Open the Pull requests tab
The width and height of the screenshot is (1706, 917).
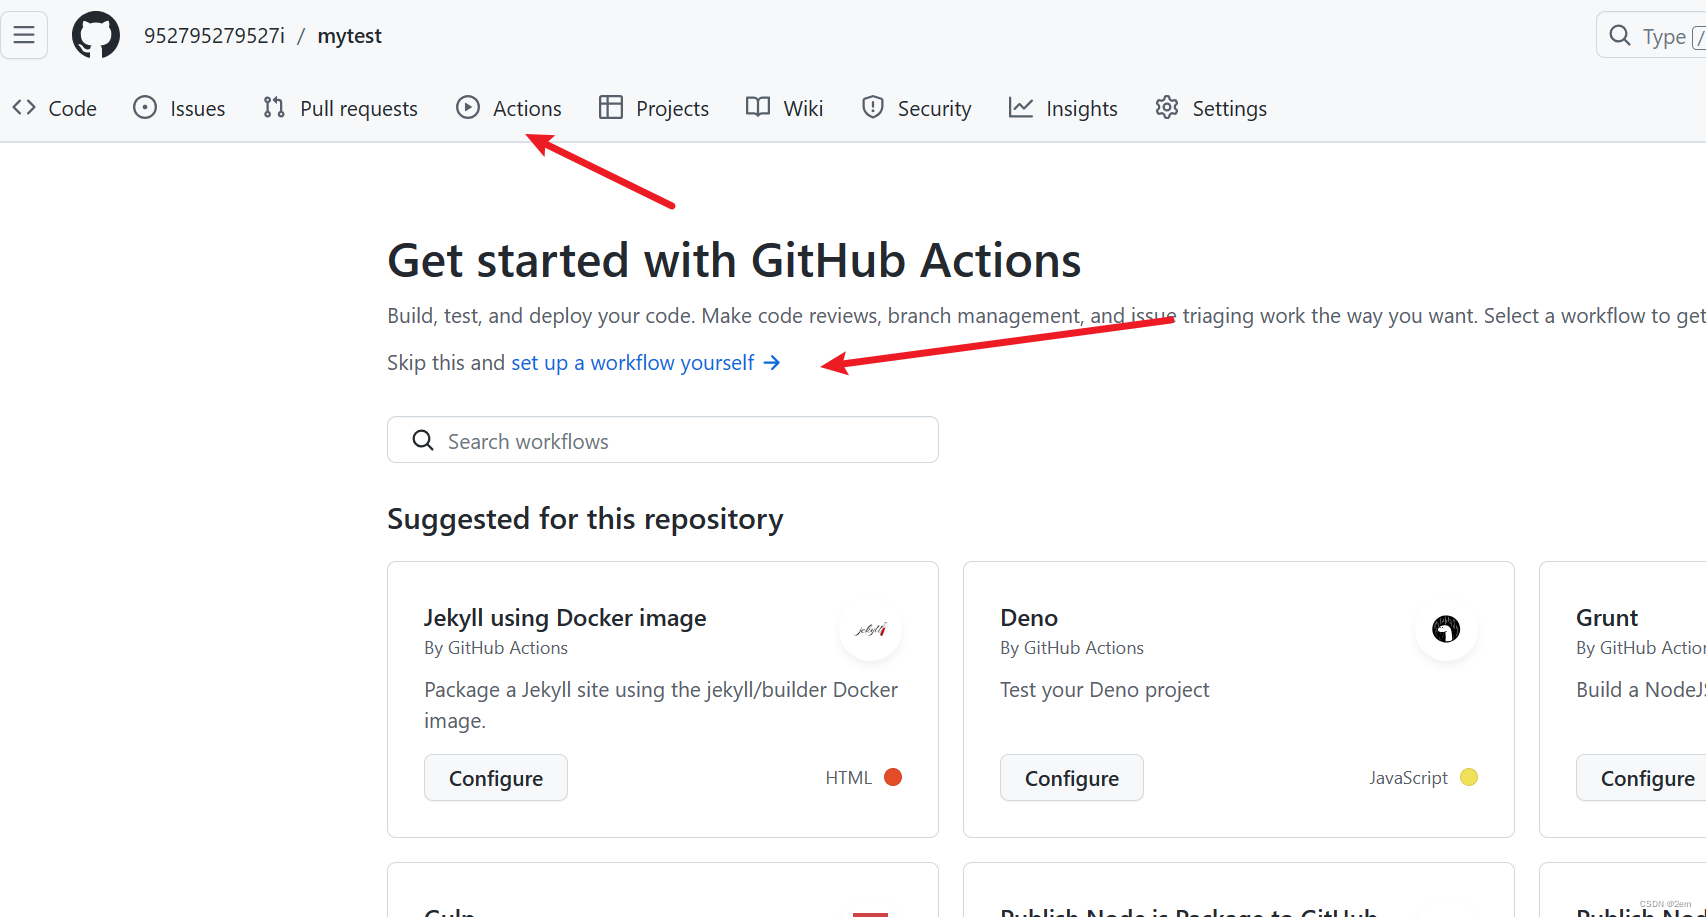pyautogui.click(x=340, y=108)
